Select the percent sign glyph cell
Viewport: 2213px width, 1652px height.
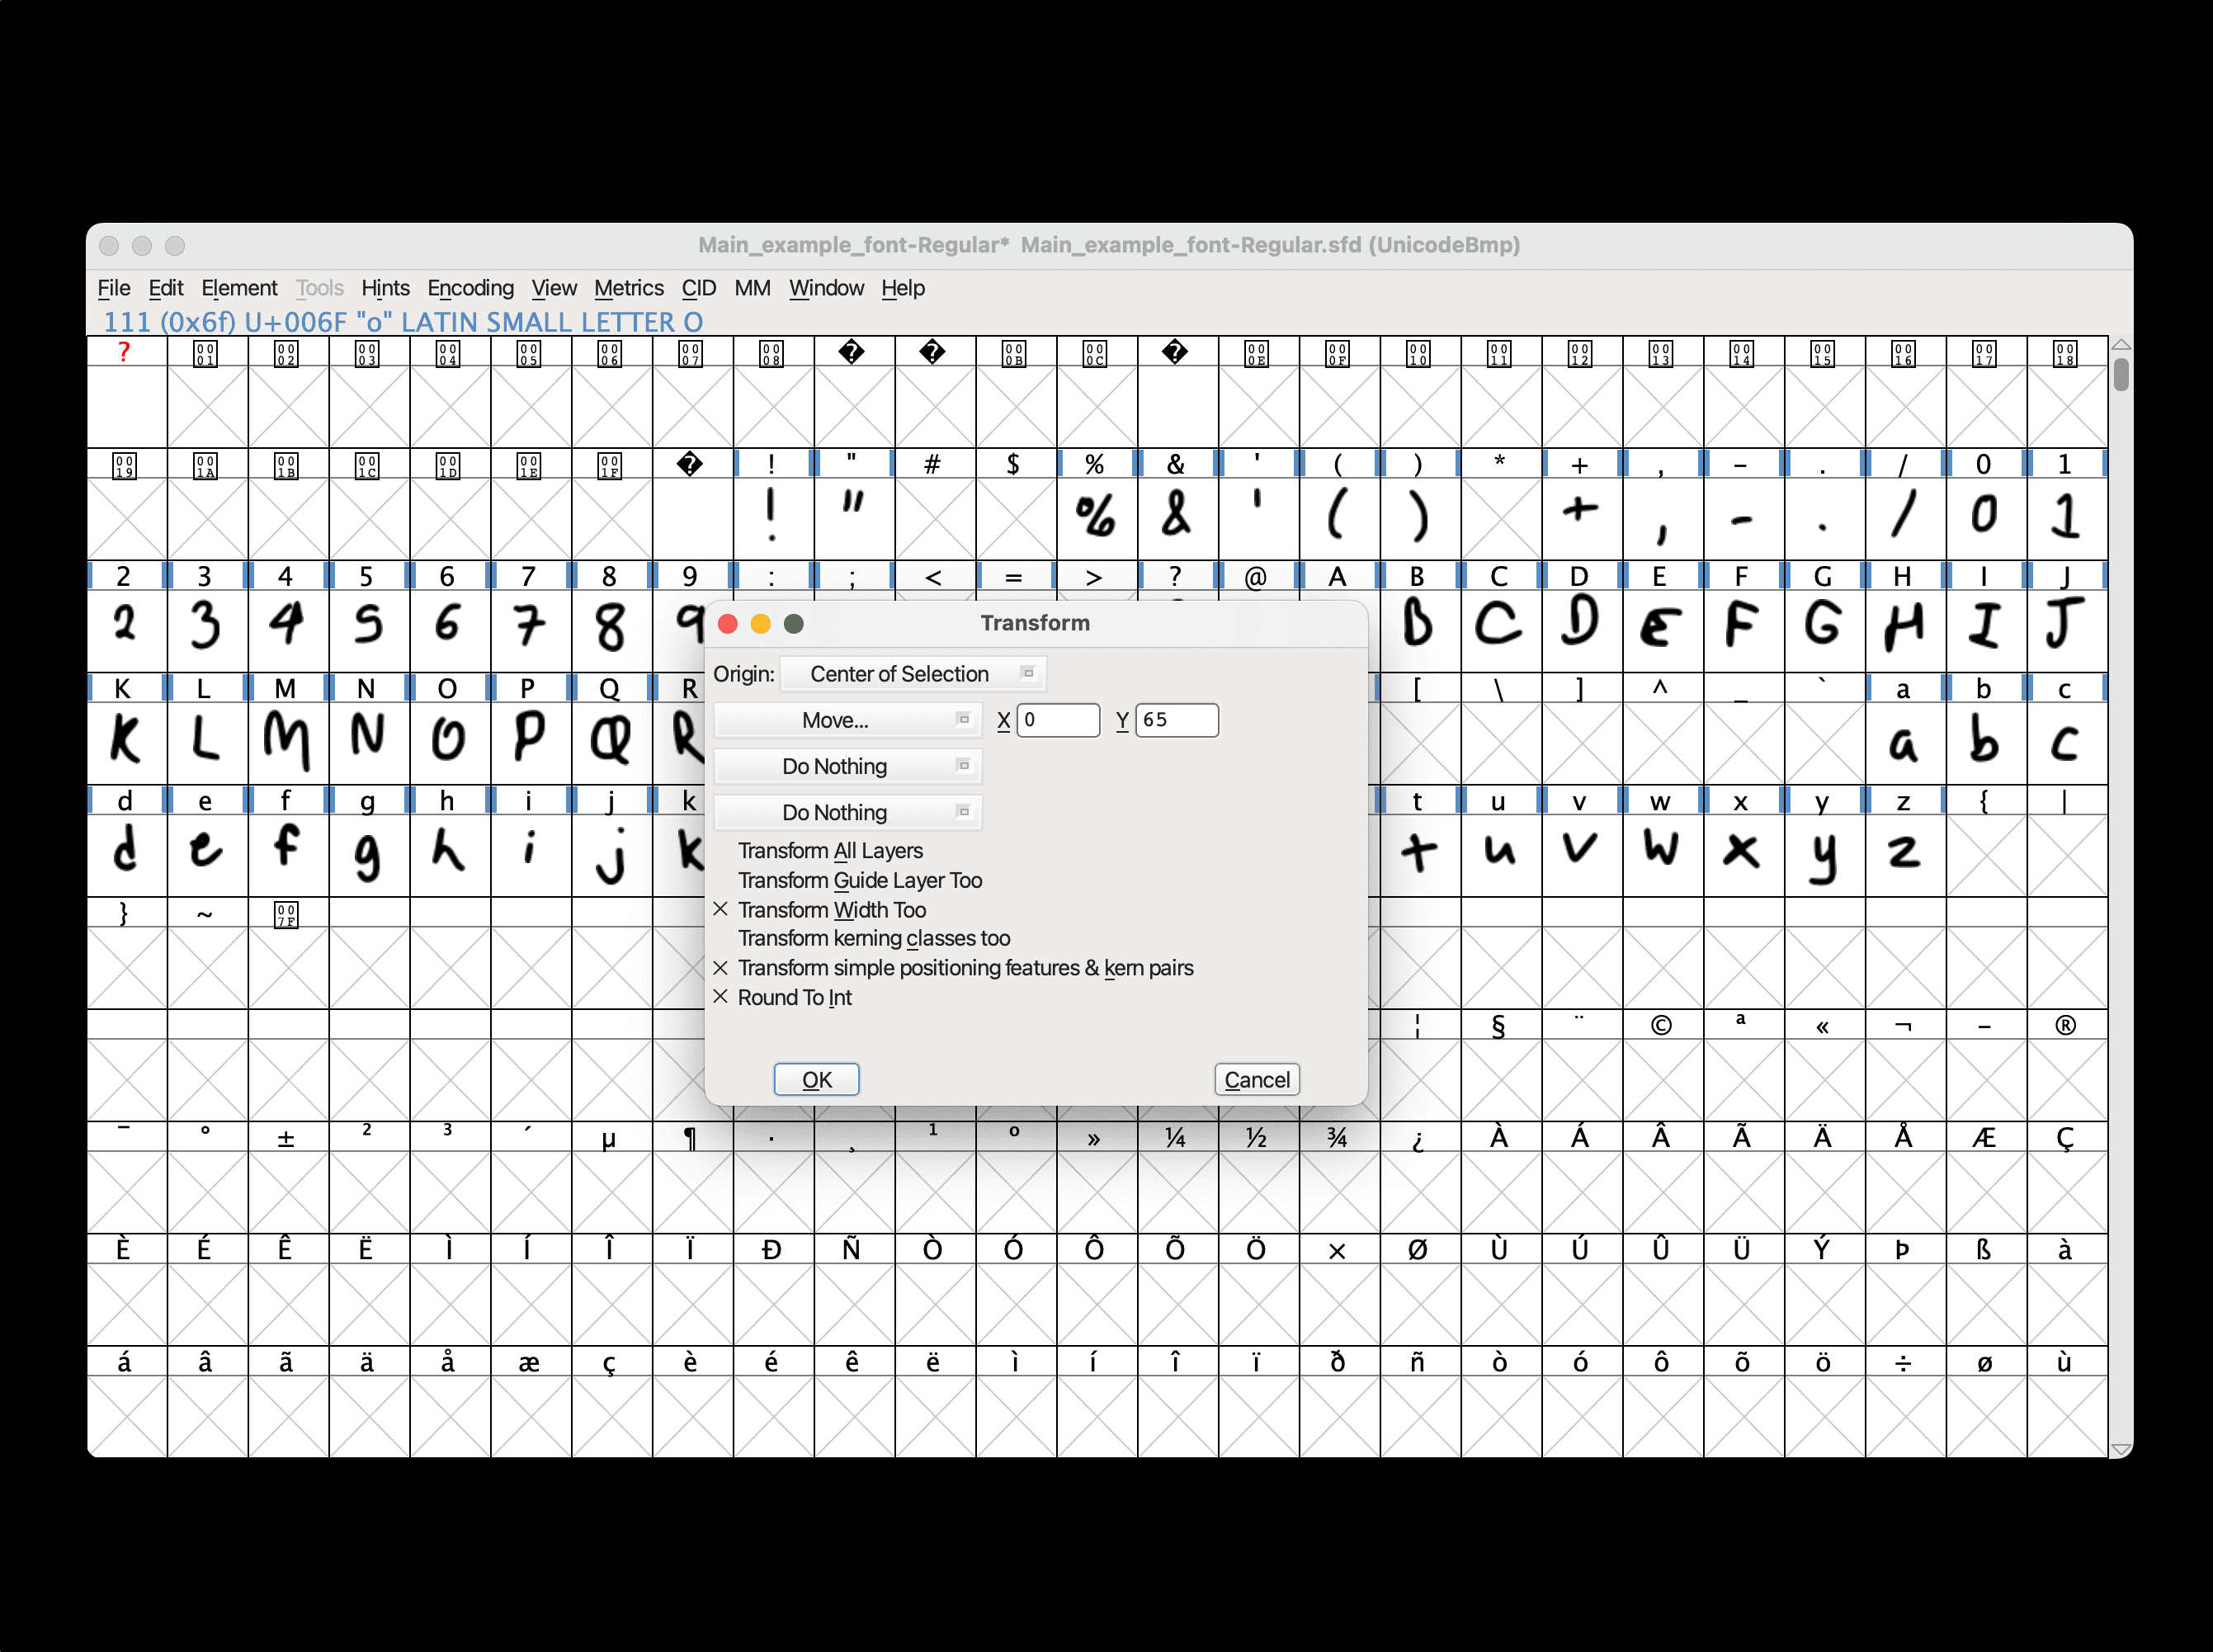tap(1097, 518)
